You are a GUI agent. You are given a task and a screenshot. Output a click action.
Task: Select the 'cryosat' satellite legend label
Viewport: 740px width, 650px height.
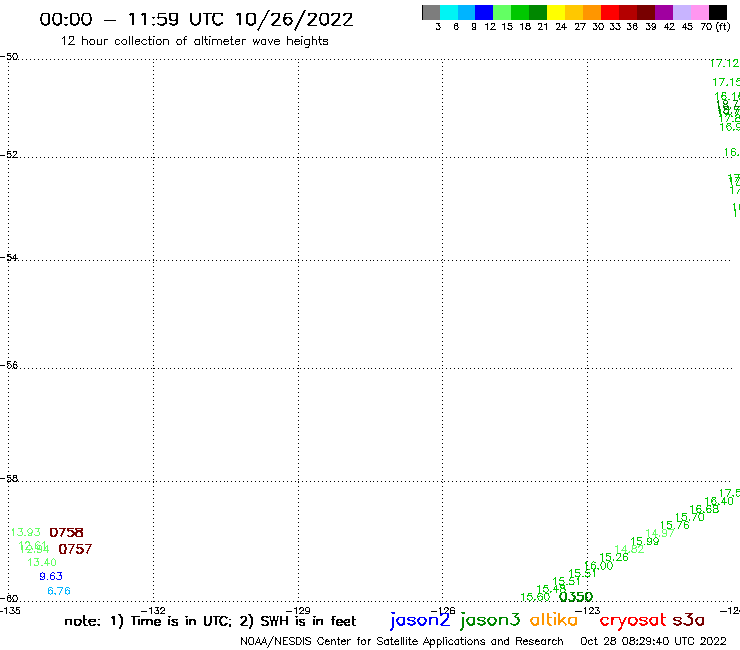tap(633, 621)
